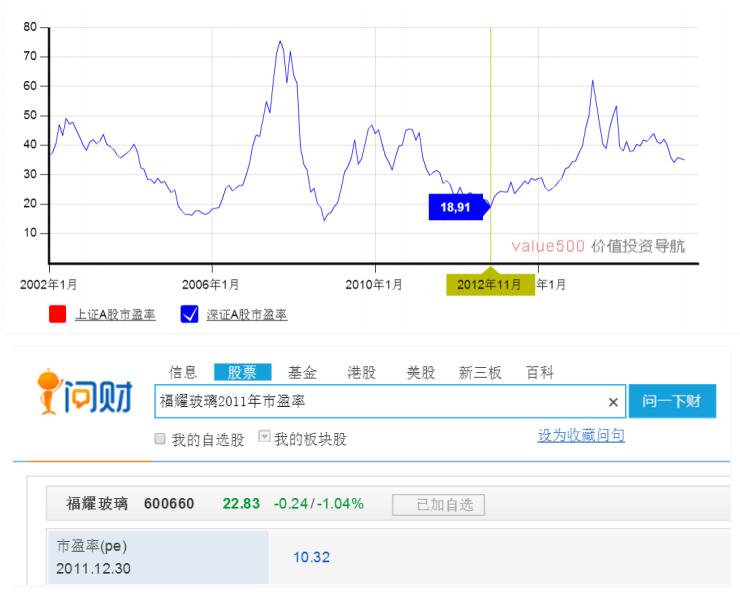This screenshot has height=597, width=740.
Task: Open the 上证A股市盈率 legend link
Action: (115, 315)
